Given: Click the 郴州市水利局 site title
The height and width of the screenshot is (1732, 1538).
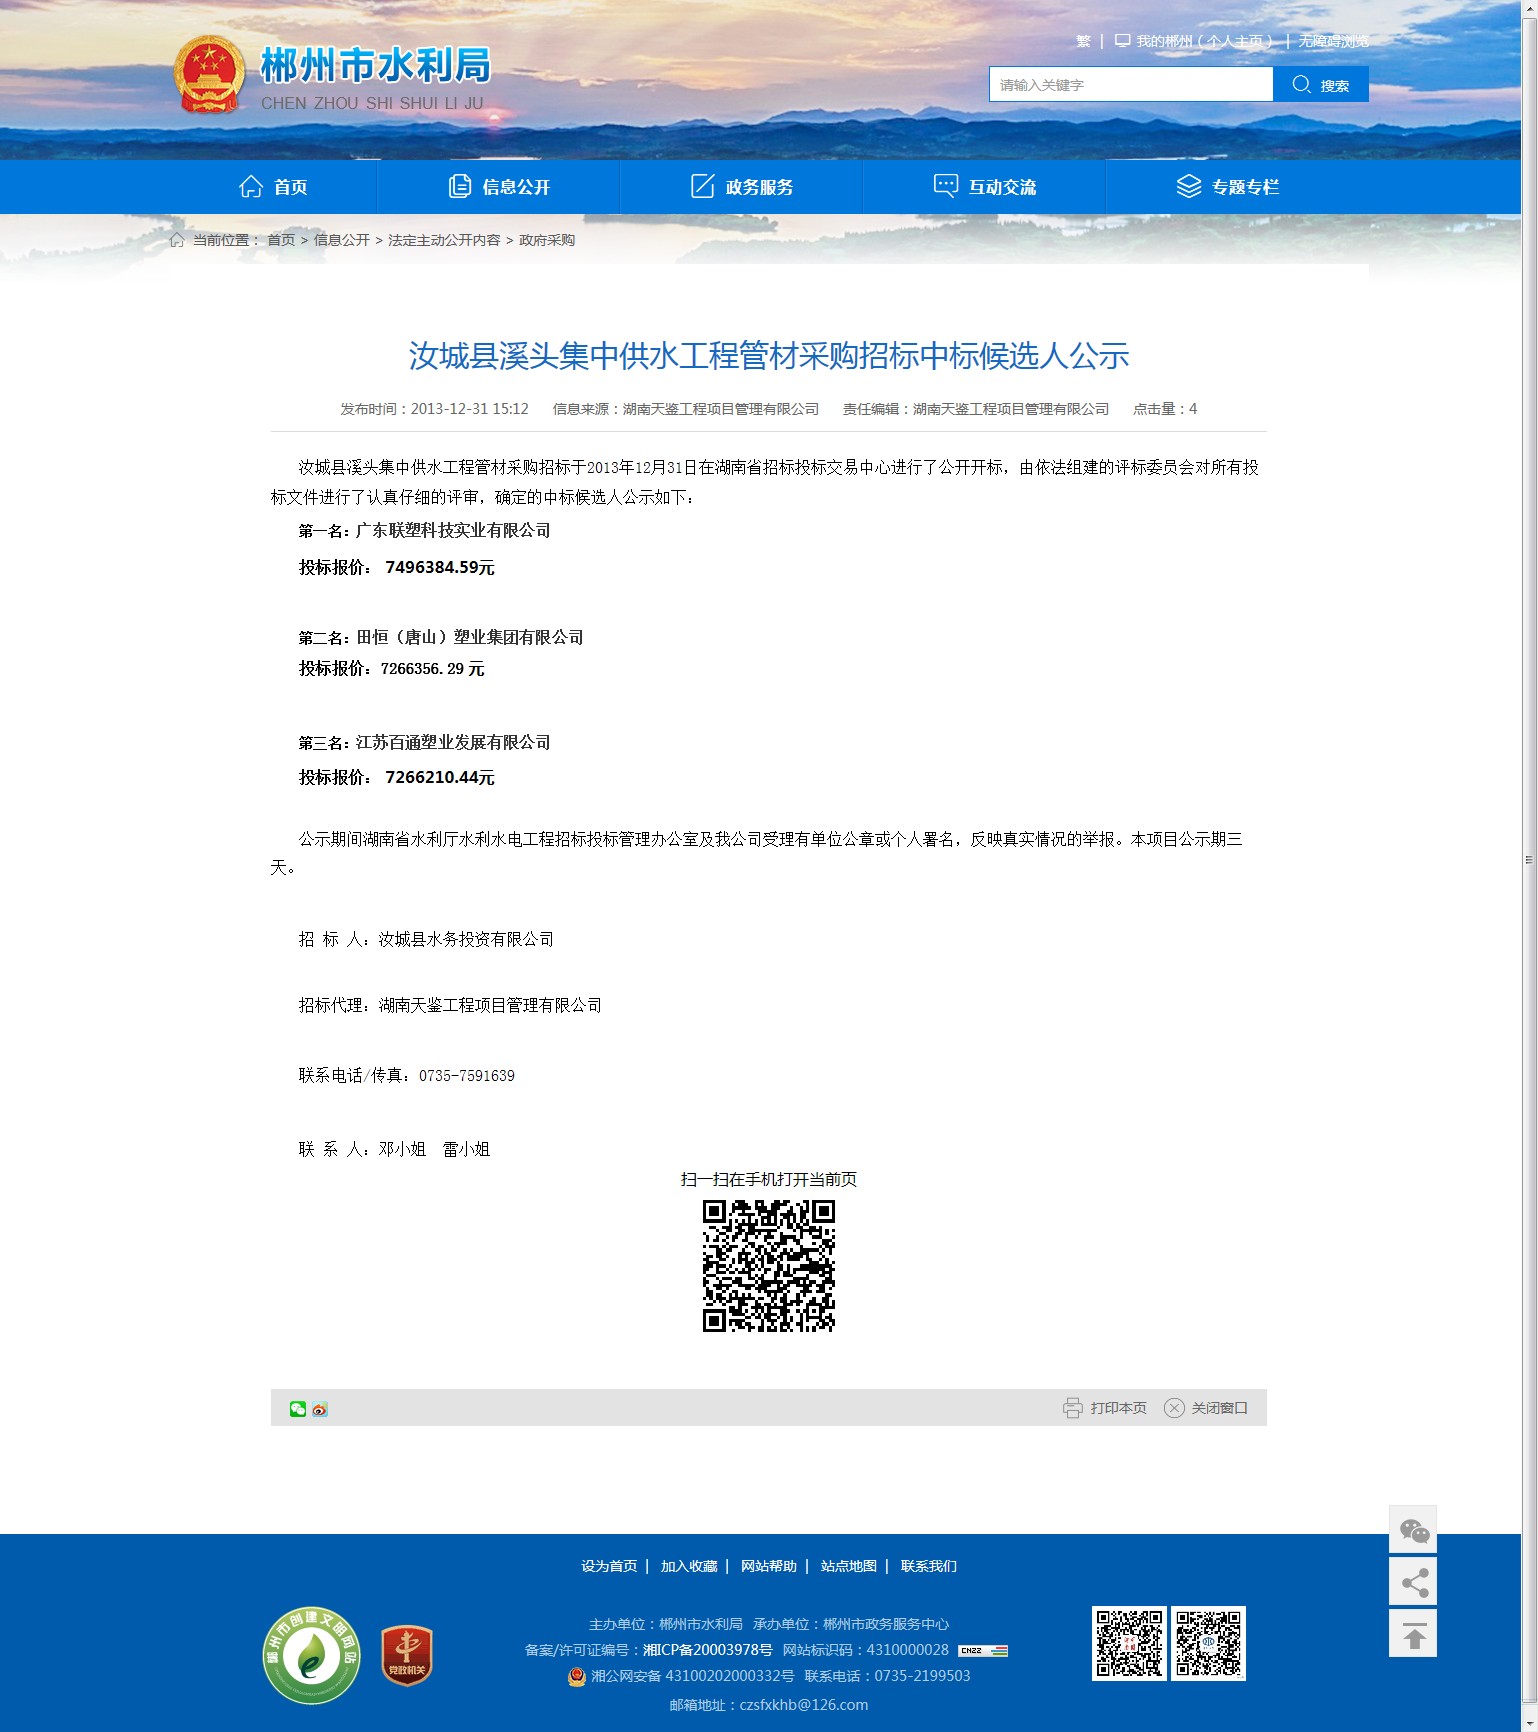Looking at the screenshot, I should click(376, 65).
